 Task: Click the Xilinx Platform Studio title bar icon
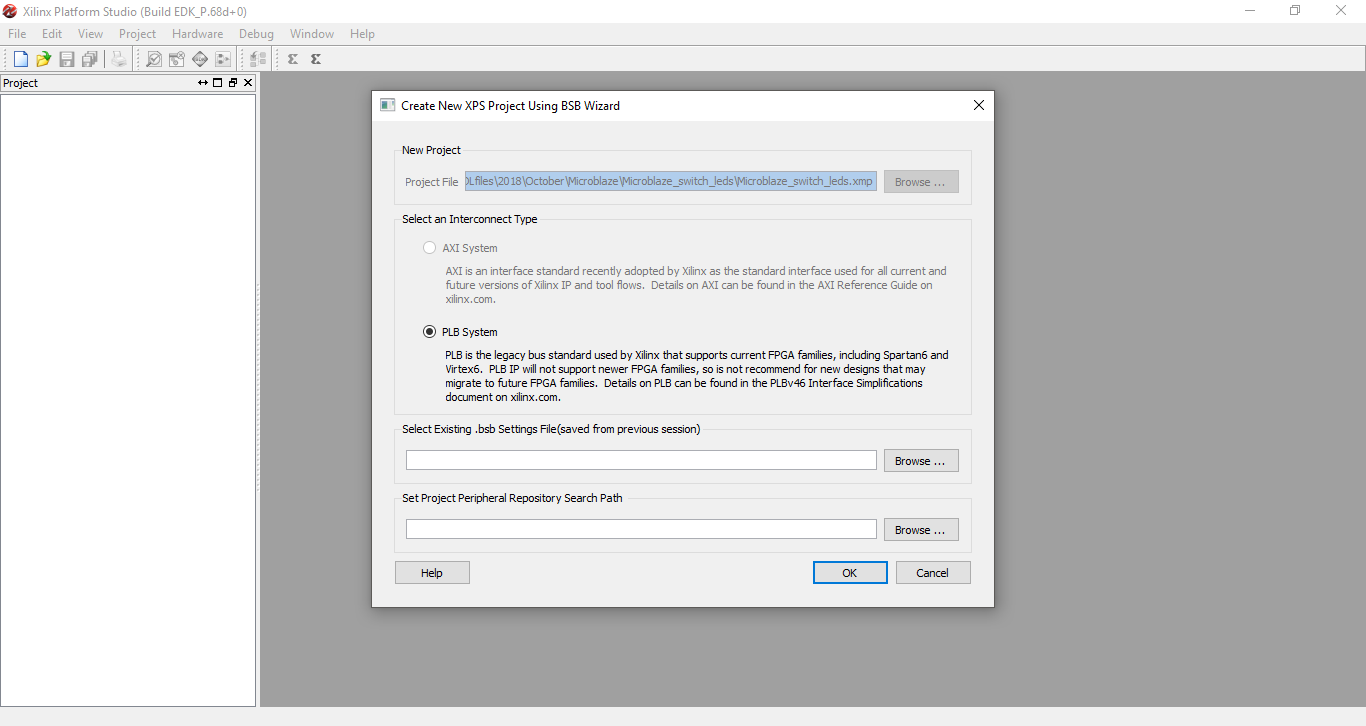coord(10,11)
